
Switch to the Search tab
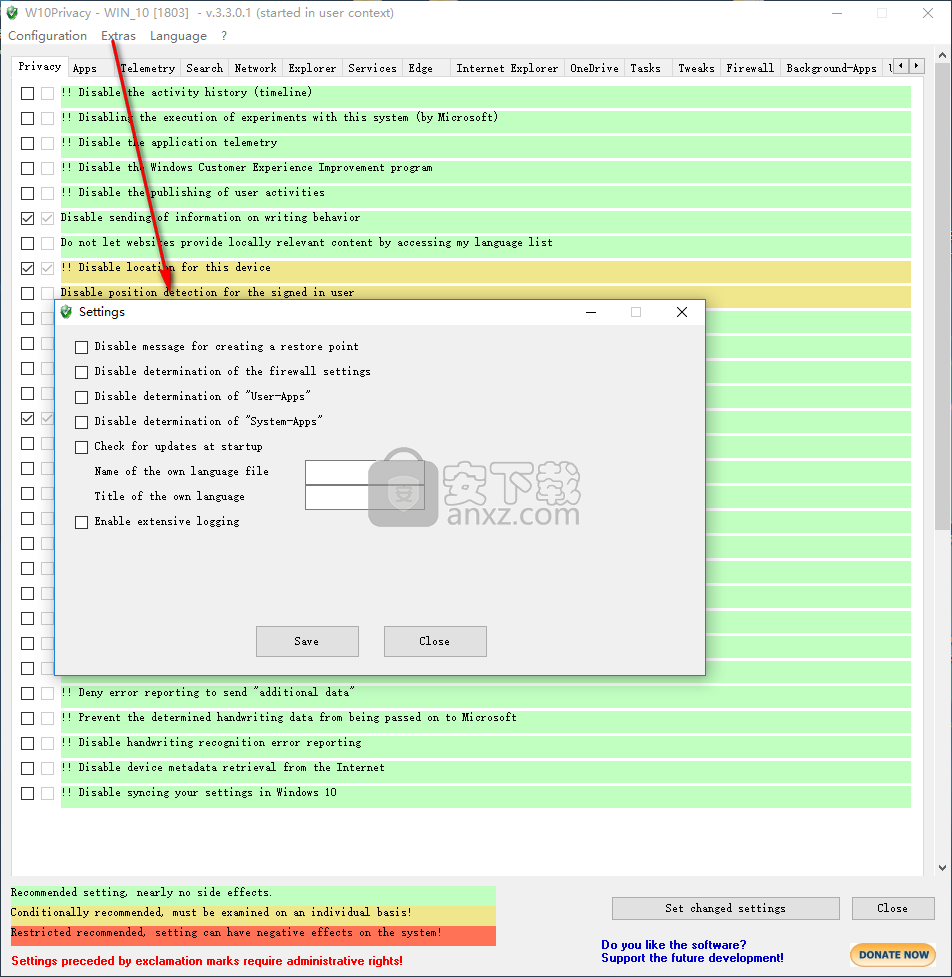204,68
